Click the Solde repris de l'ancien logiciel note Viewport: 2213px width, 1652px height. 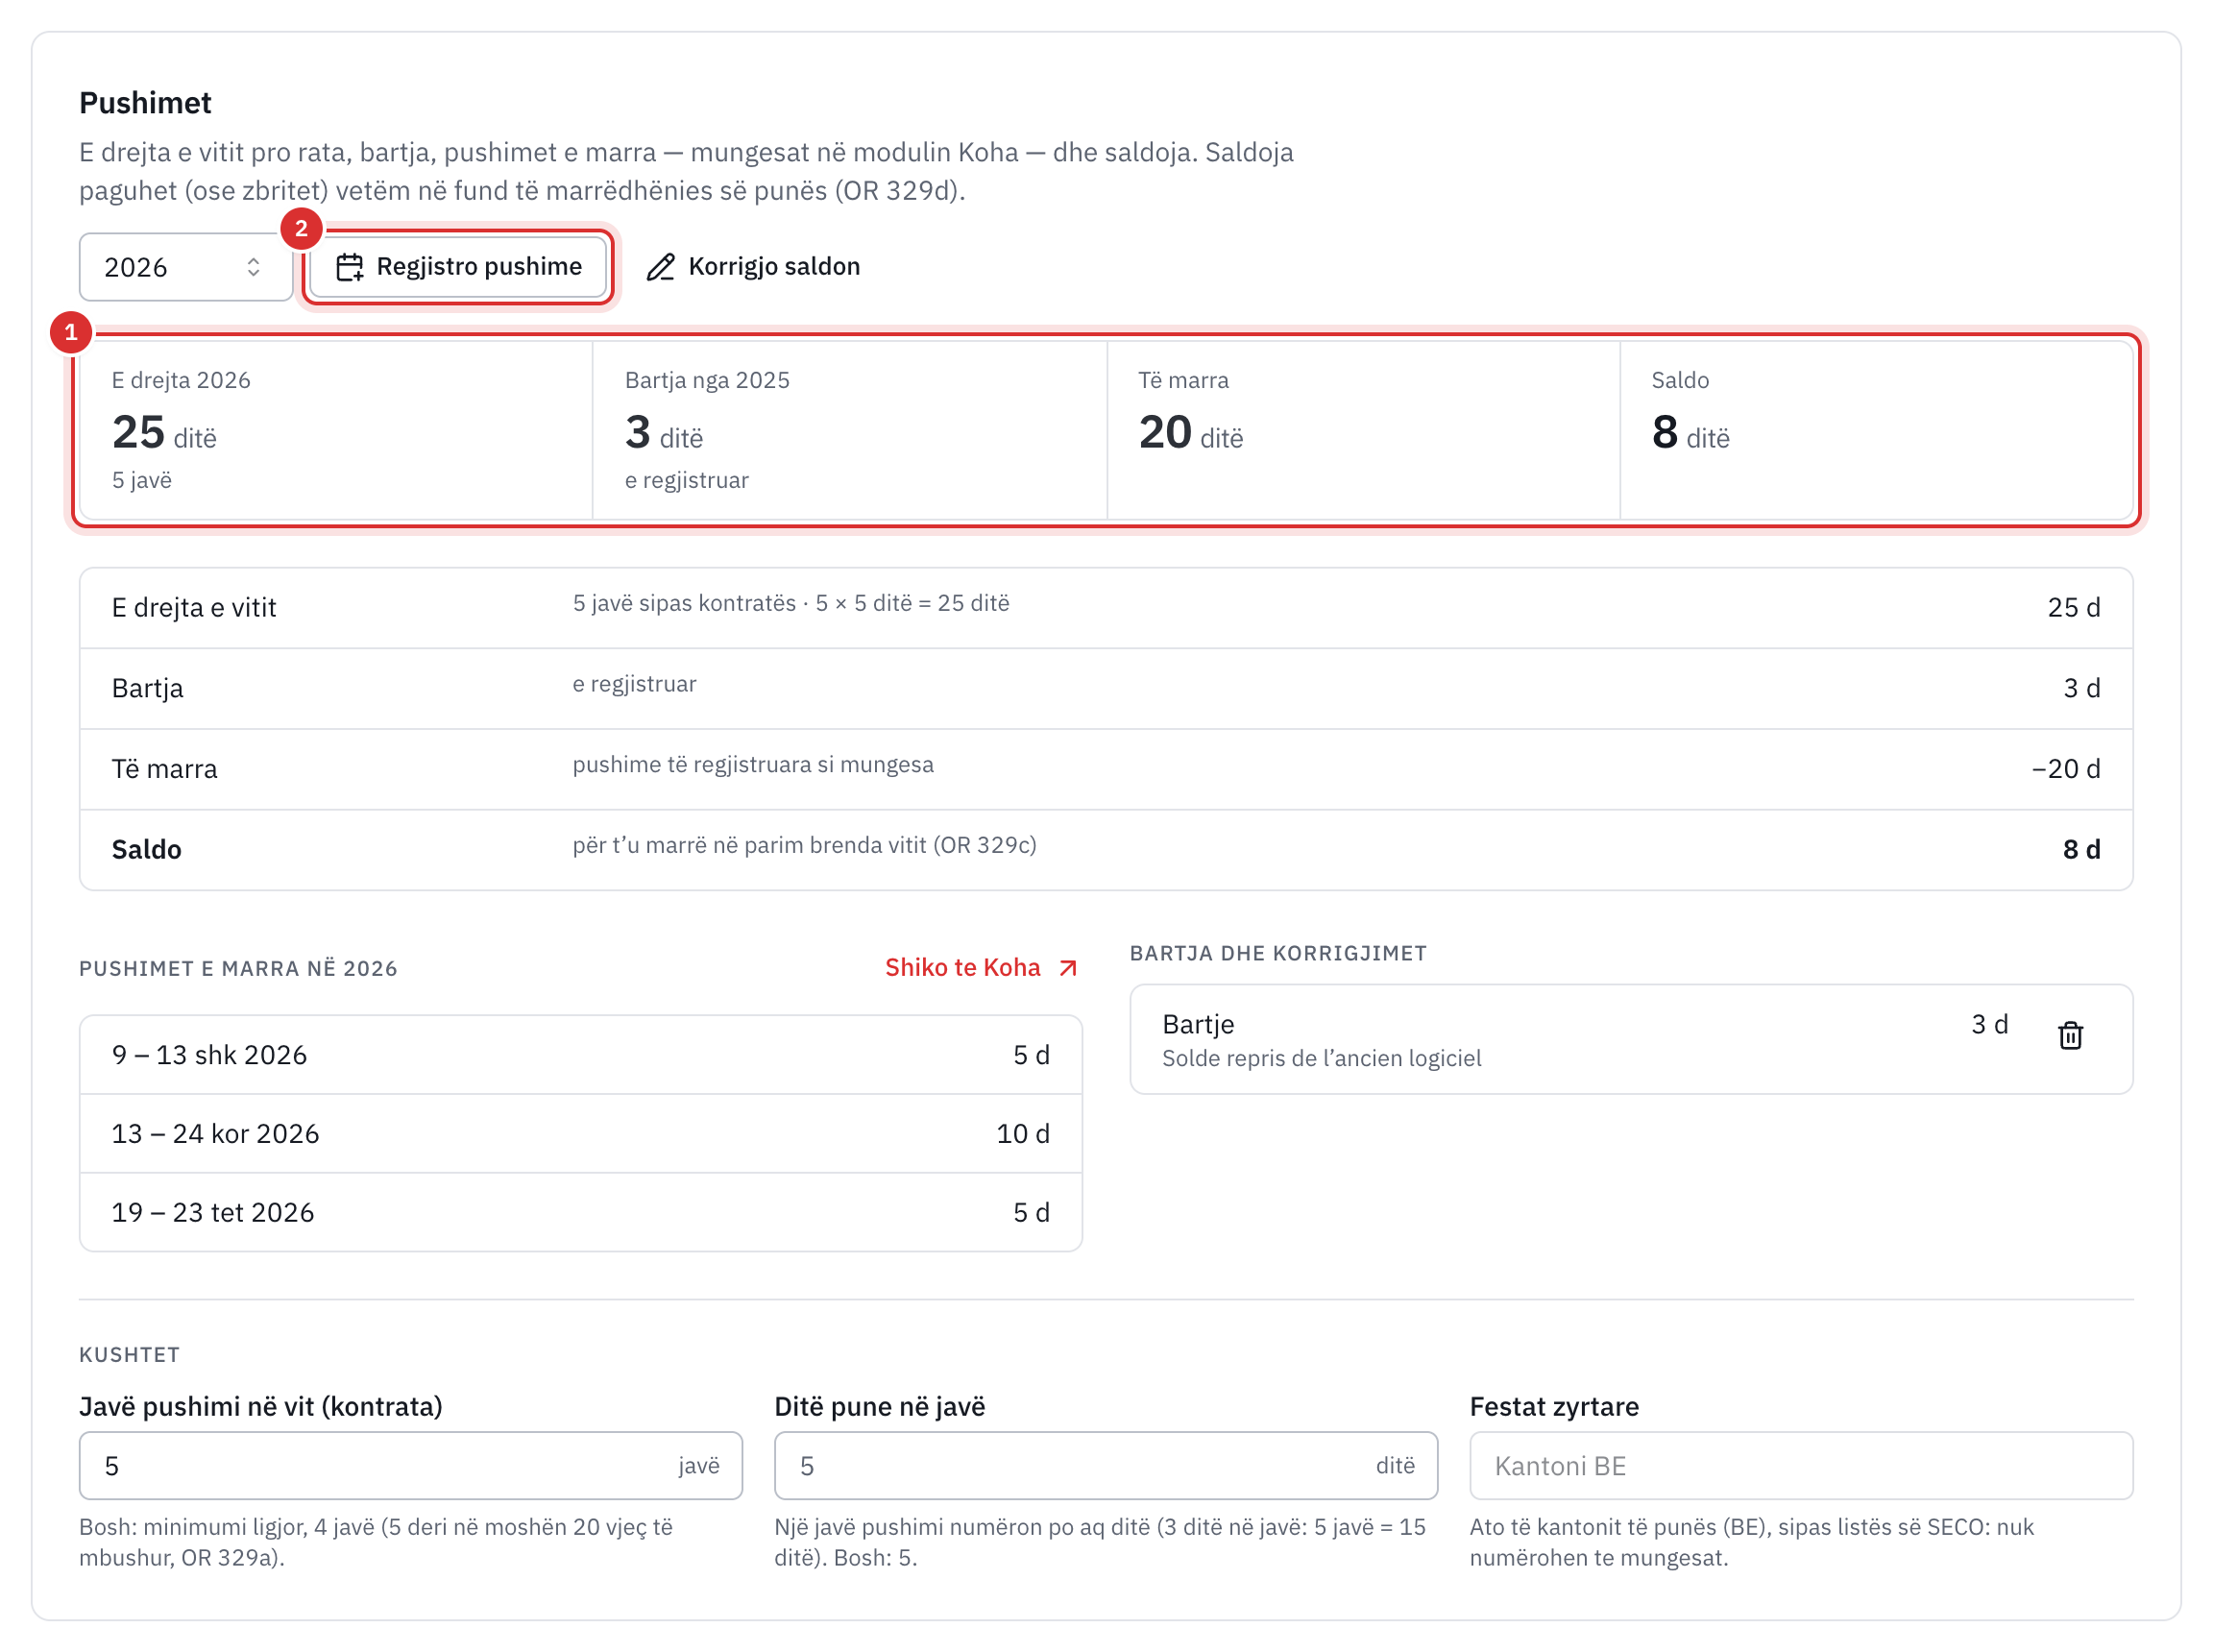1321,1058
